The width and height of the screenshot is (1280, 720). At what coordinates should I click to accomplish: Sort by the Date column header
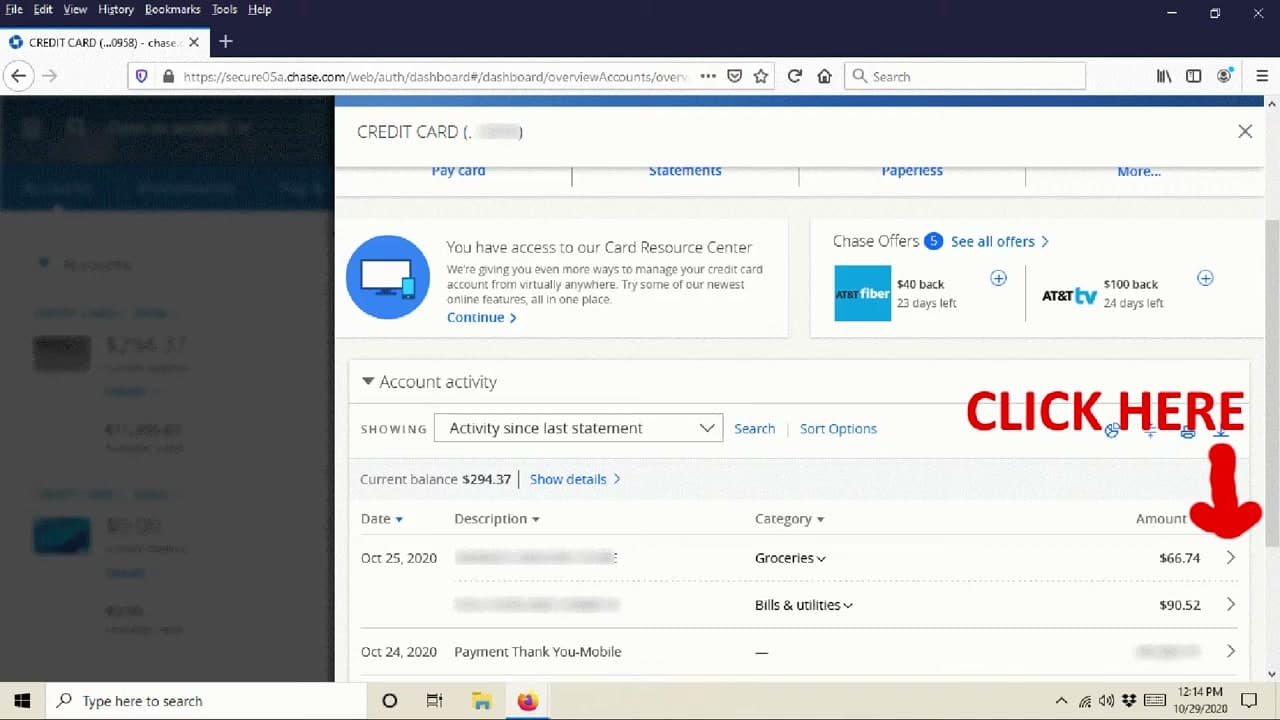pyautogui.click(x=382, y=519)
